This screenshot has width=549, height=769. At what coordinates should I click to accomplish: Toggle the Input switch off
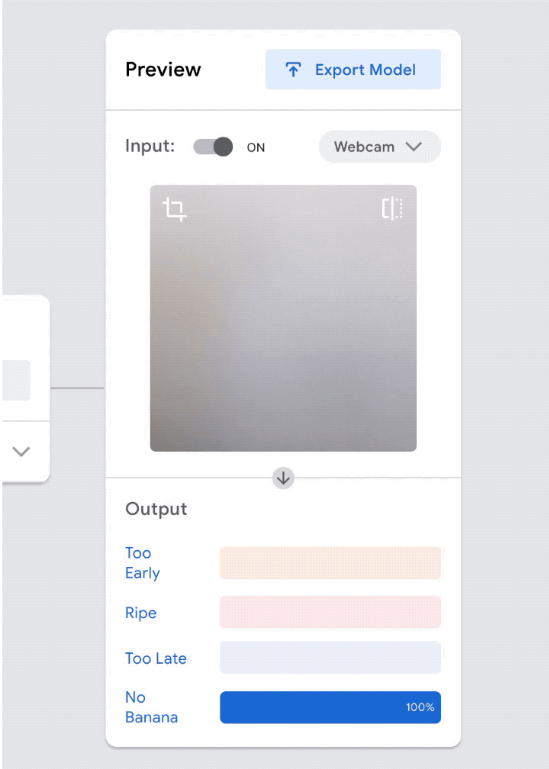click(x=213, y=147)
